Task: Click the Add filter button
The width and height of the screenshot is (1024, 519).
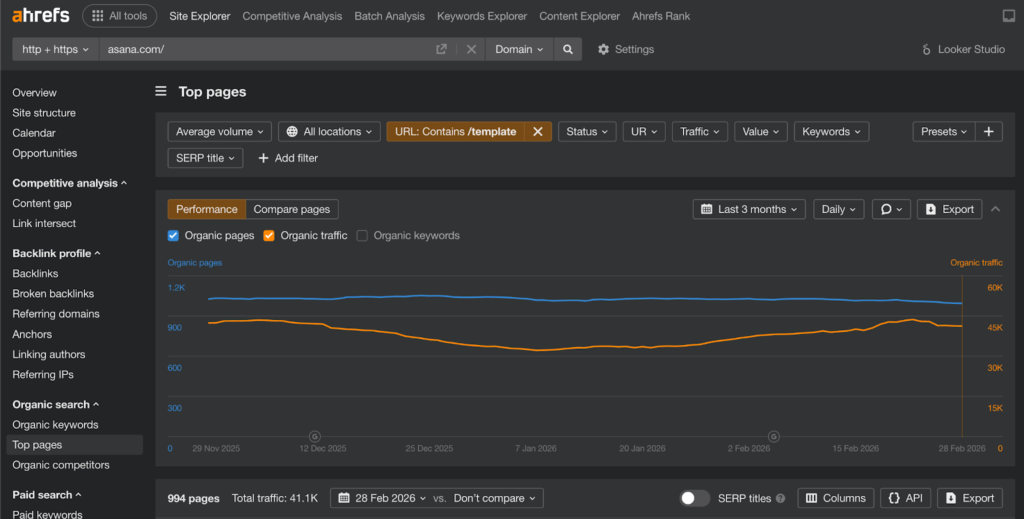Action: tap(288, 158)
